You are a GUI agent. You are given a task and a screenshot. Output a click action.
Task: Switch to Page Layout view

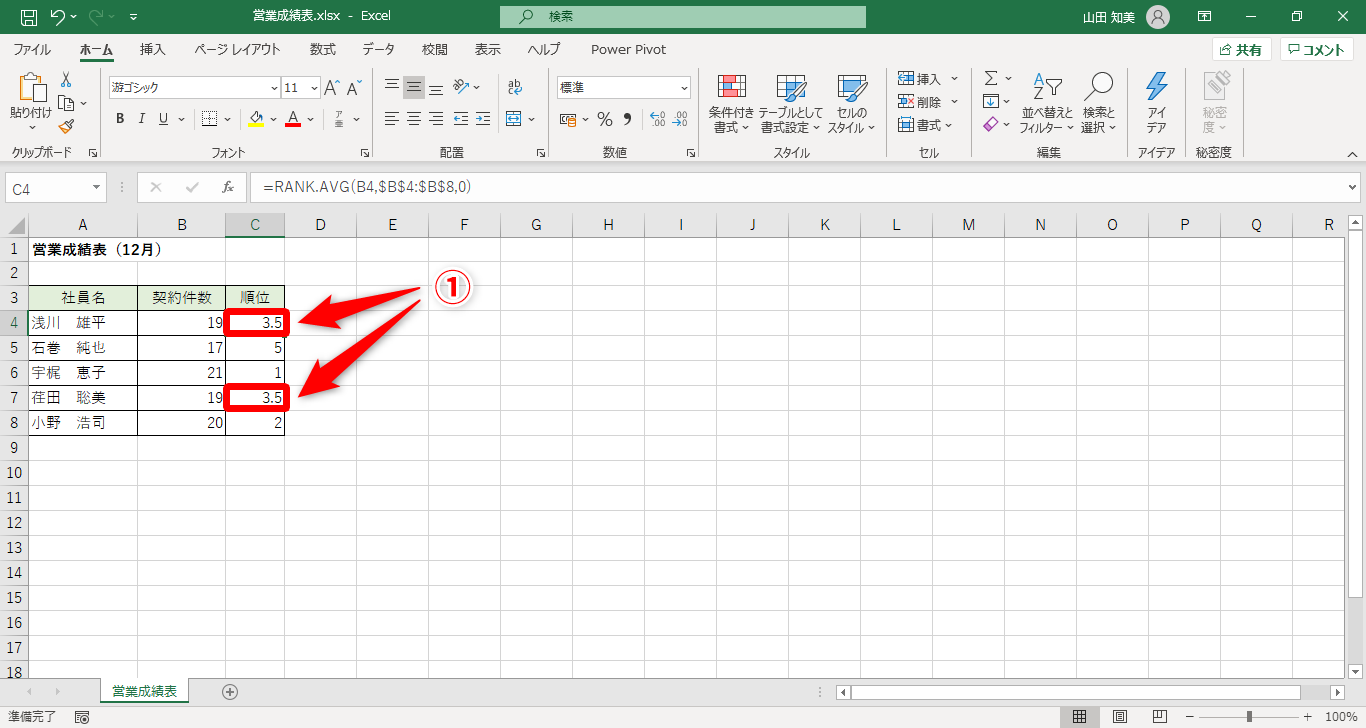pos(1120,717)
